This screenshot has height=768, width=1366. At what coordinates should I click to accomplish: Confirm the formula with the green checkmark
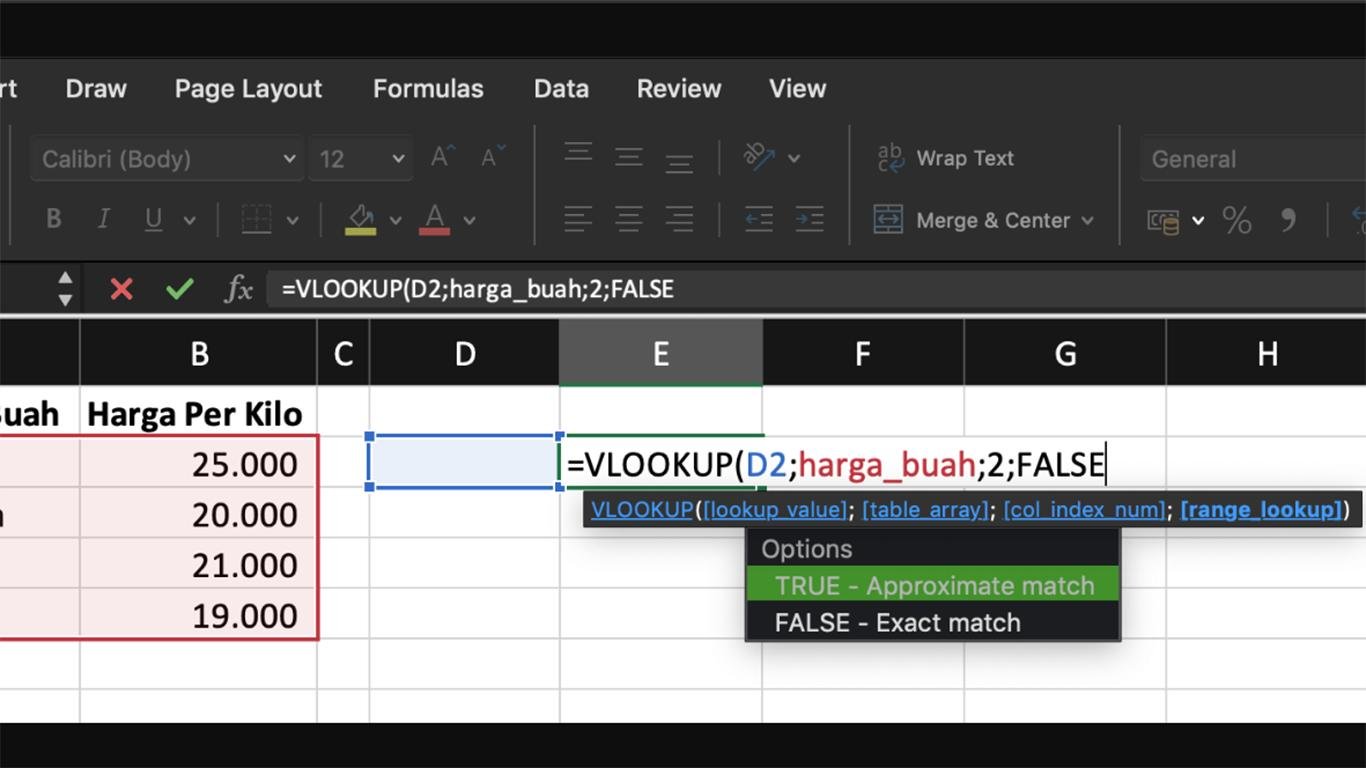[x=180, y=289]
